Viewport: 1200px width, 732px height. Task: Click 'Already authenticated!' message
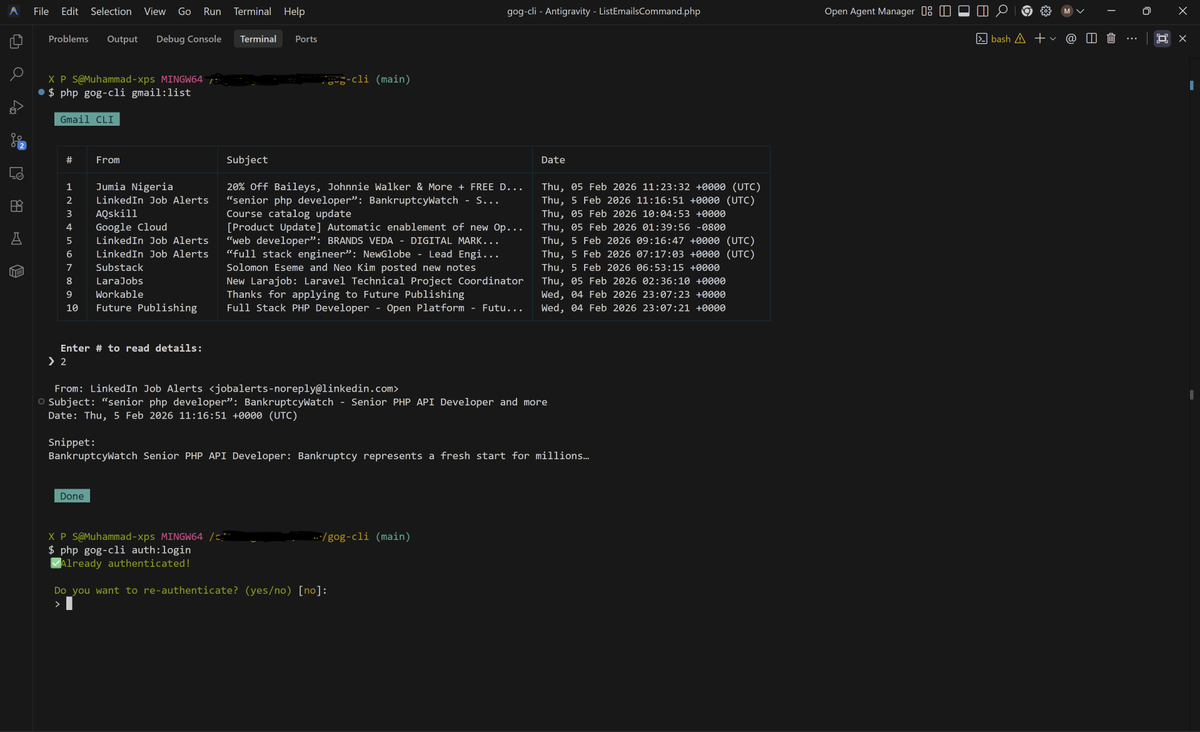pos(125,563)
